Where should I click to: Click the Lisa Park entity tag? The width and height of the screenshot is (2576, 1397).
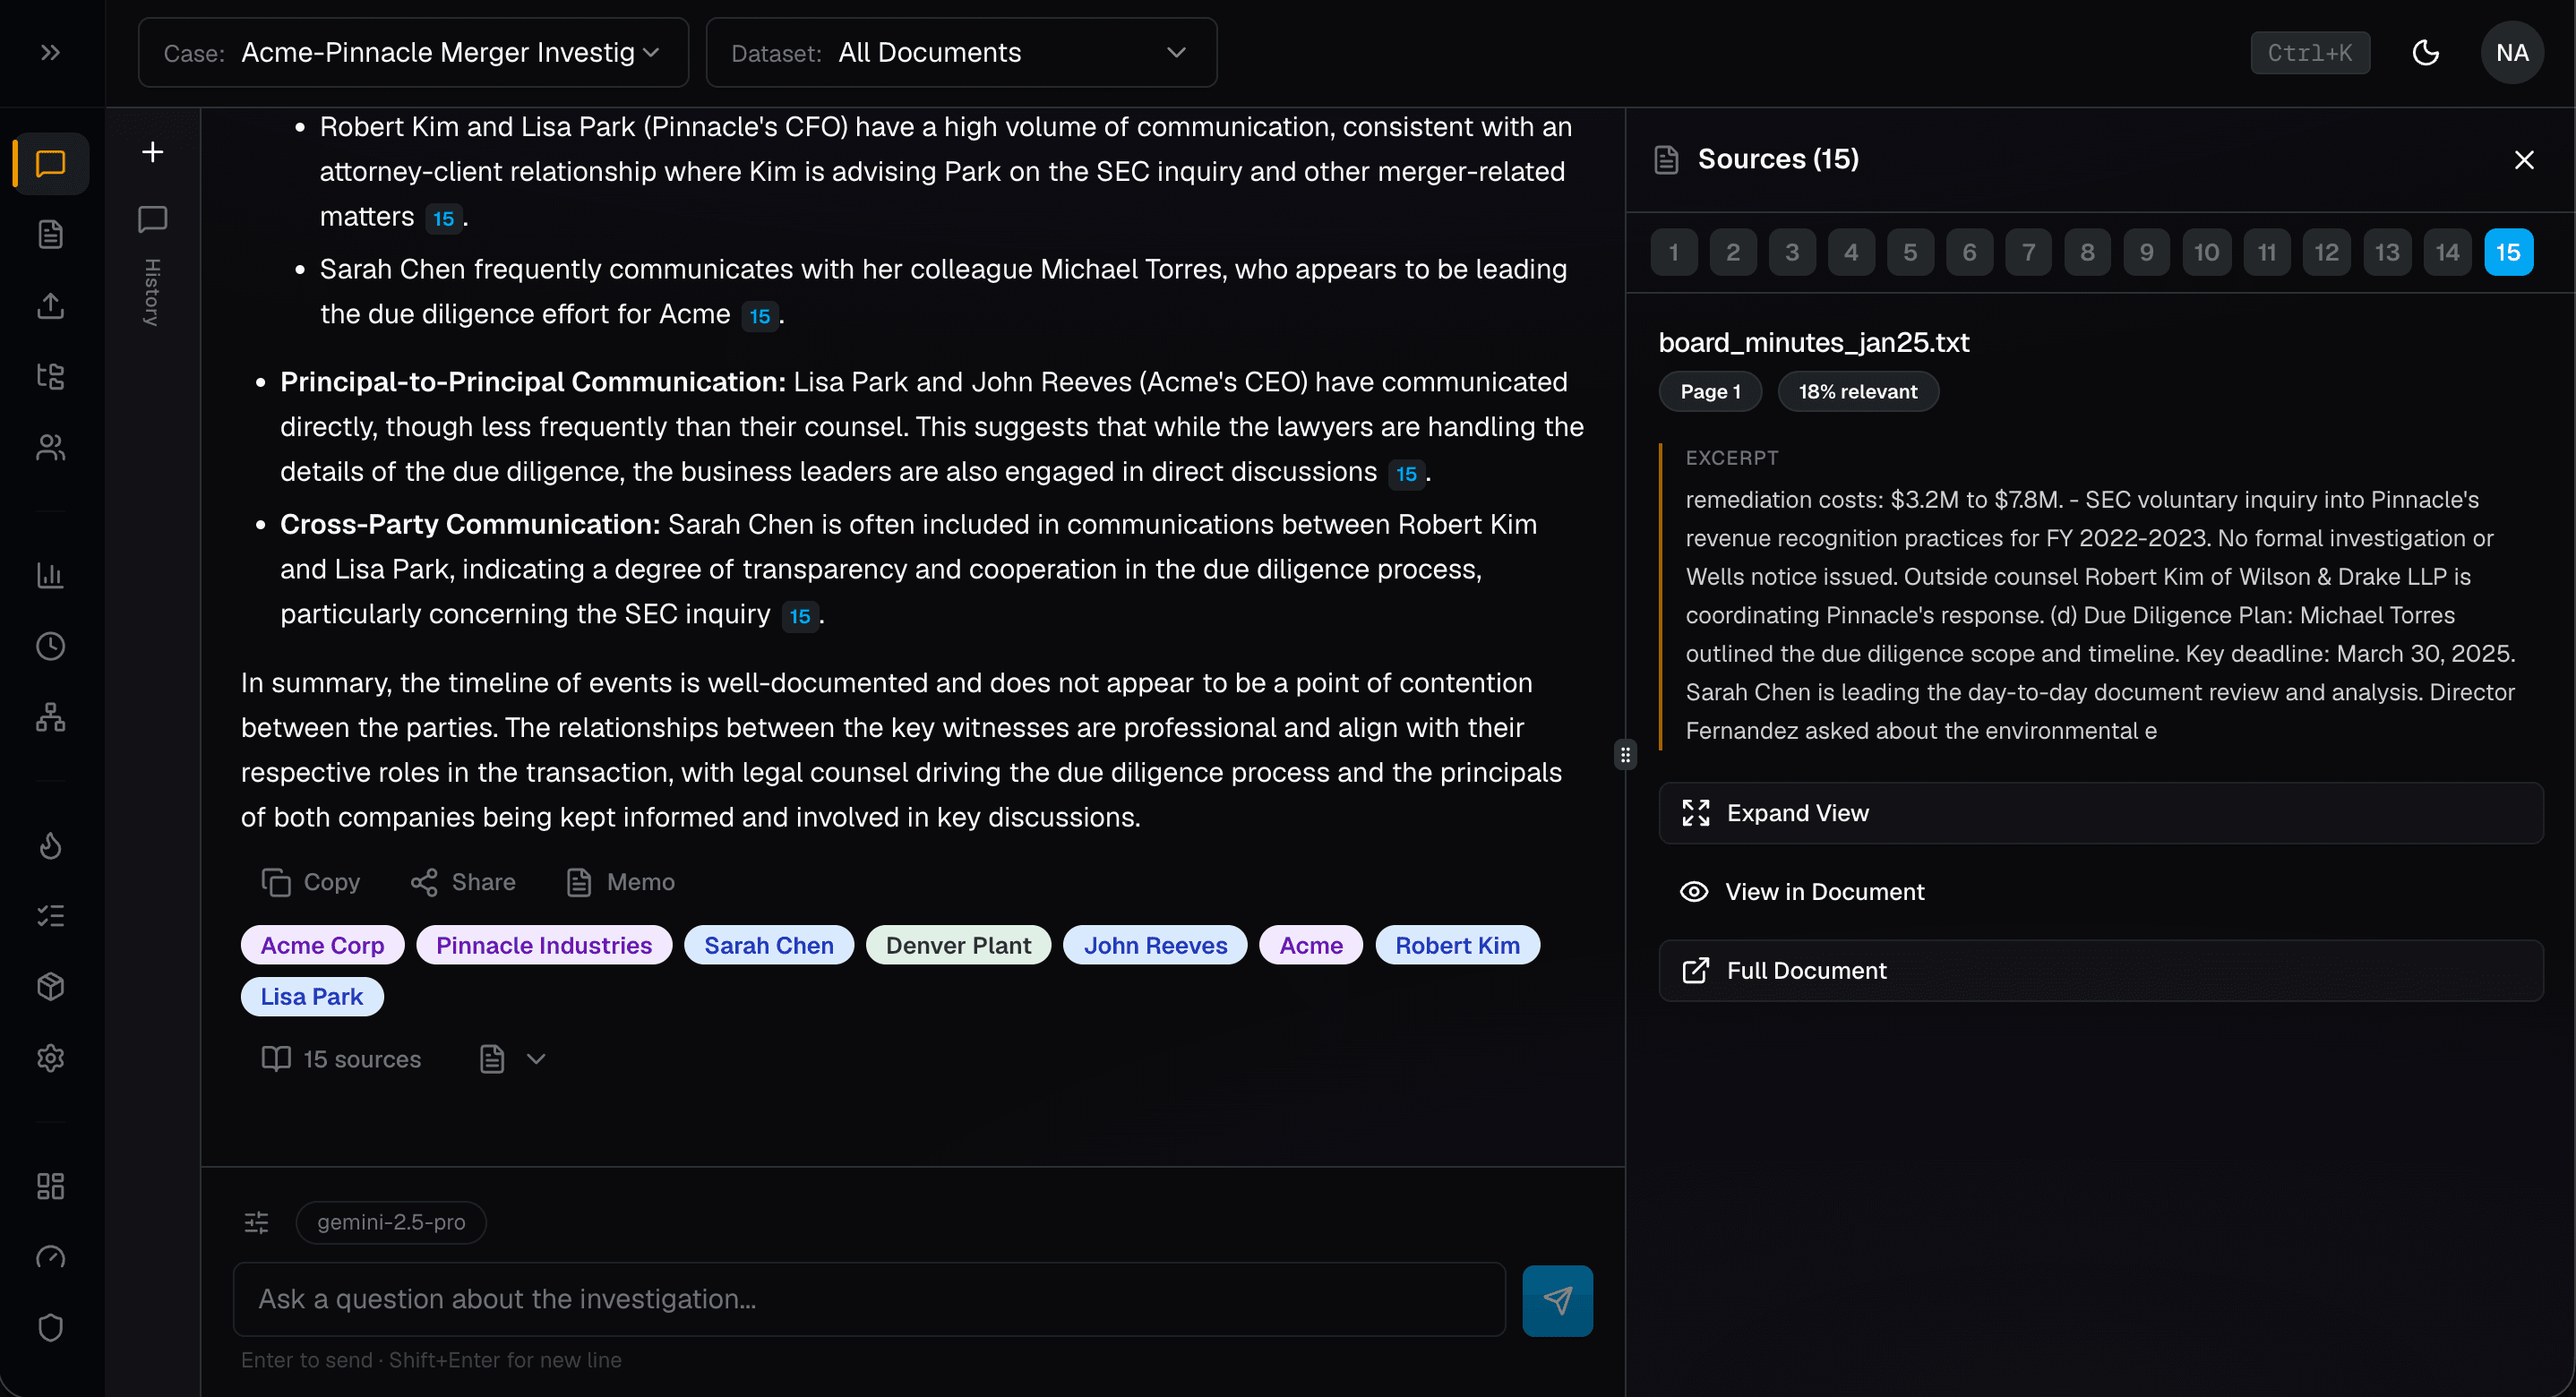point(312,996)
